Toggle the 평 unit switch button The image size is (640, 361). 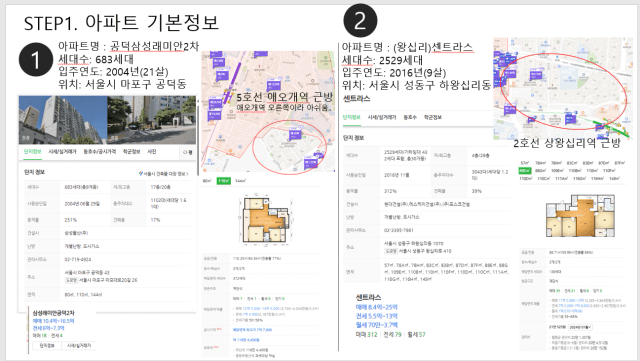(188, 152)
